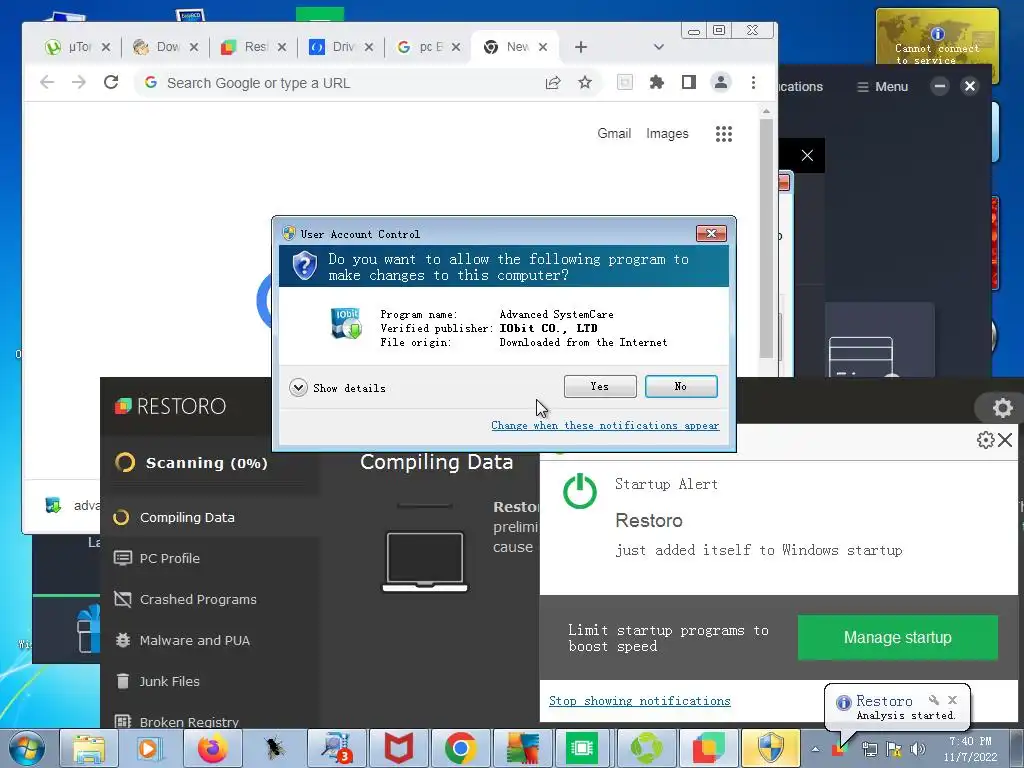Switch to the Restoro tab in Chrome
Viewport: 1024px width, 768px height.
pos(253,47)
